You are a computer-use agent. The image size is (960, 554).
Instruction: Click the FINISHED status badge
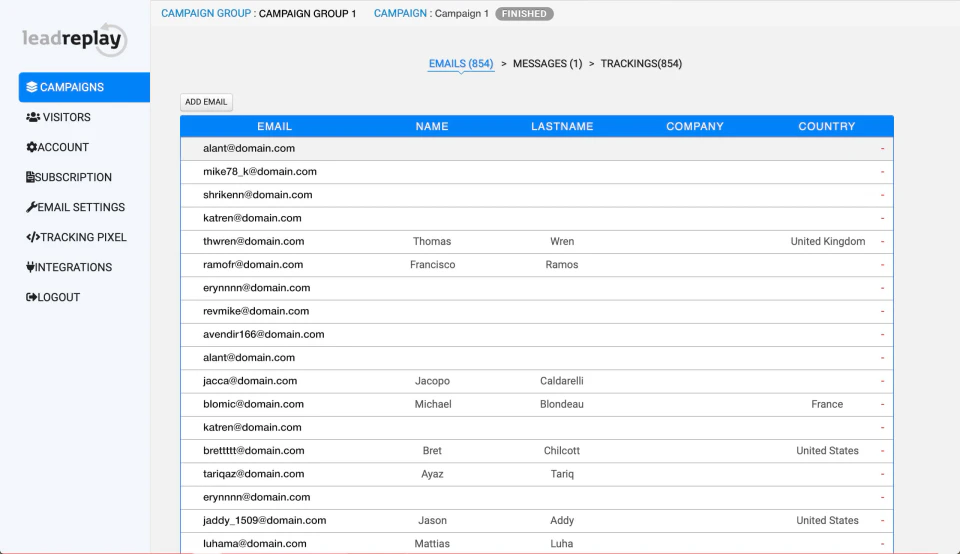coord(524,13)
